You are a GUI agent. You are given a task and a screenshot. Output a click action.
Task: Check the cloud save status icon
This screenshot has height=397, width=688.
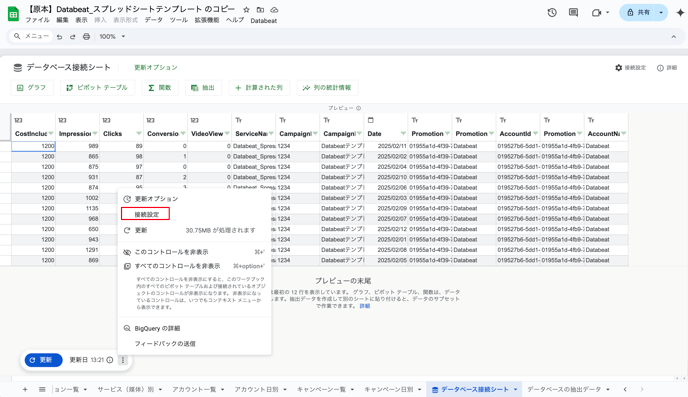[274, 10]
